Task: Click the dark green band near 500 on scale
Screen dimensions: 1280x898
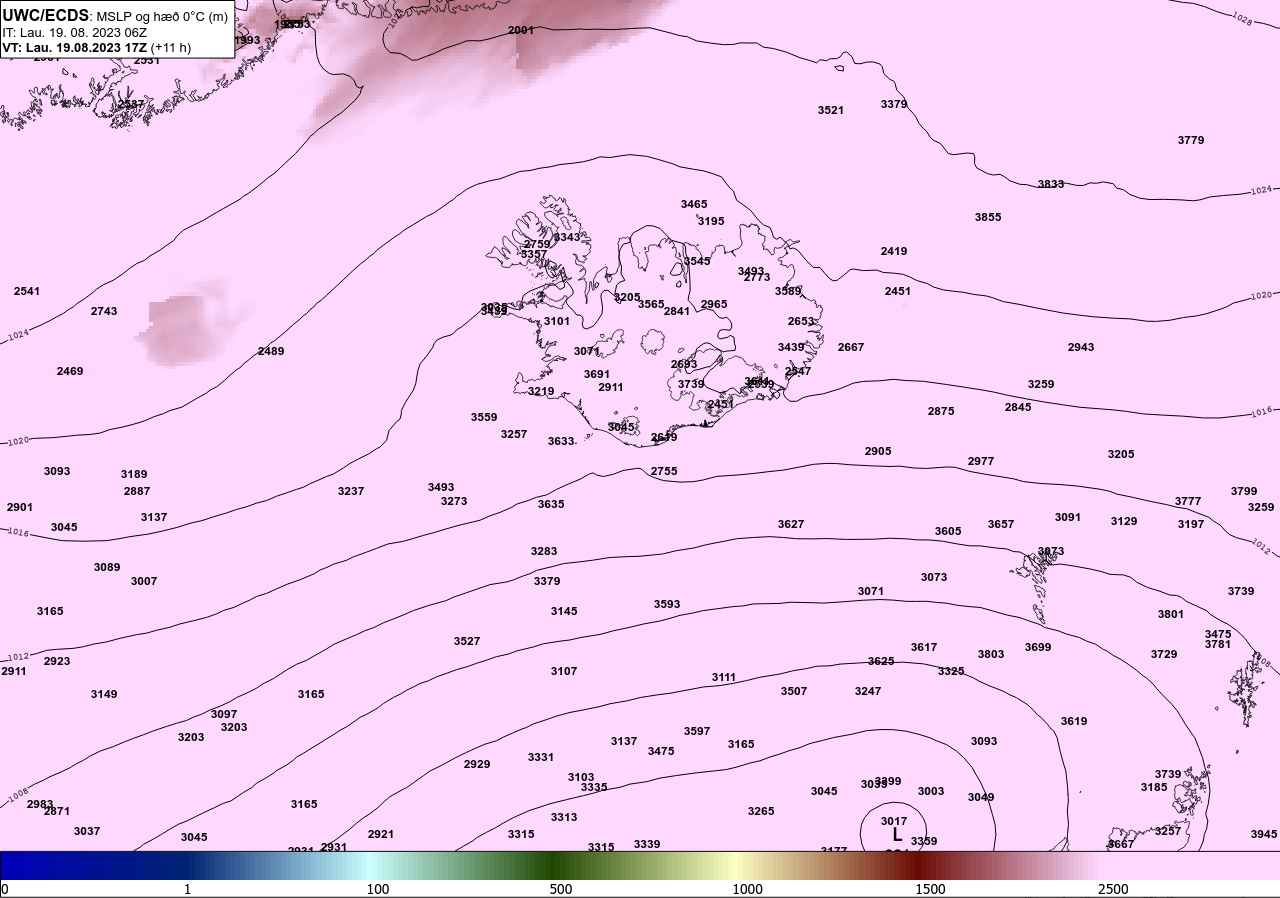Action: point(555,865)
